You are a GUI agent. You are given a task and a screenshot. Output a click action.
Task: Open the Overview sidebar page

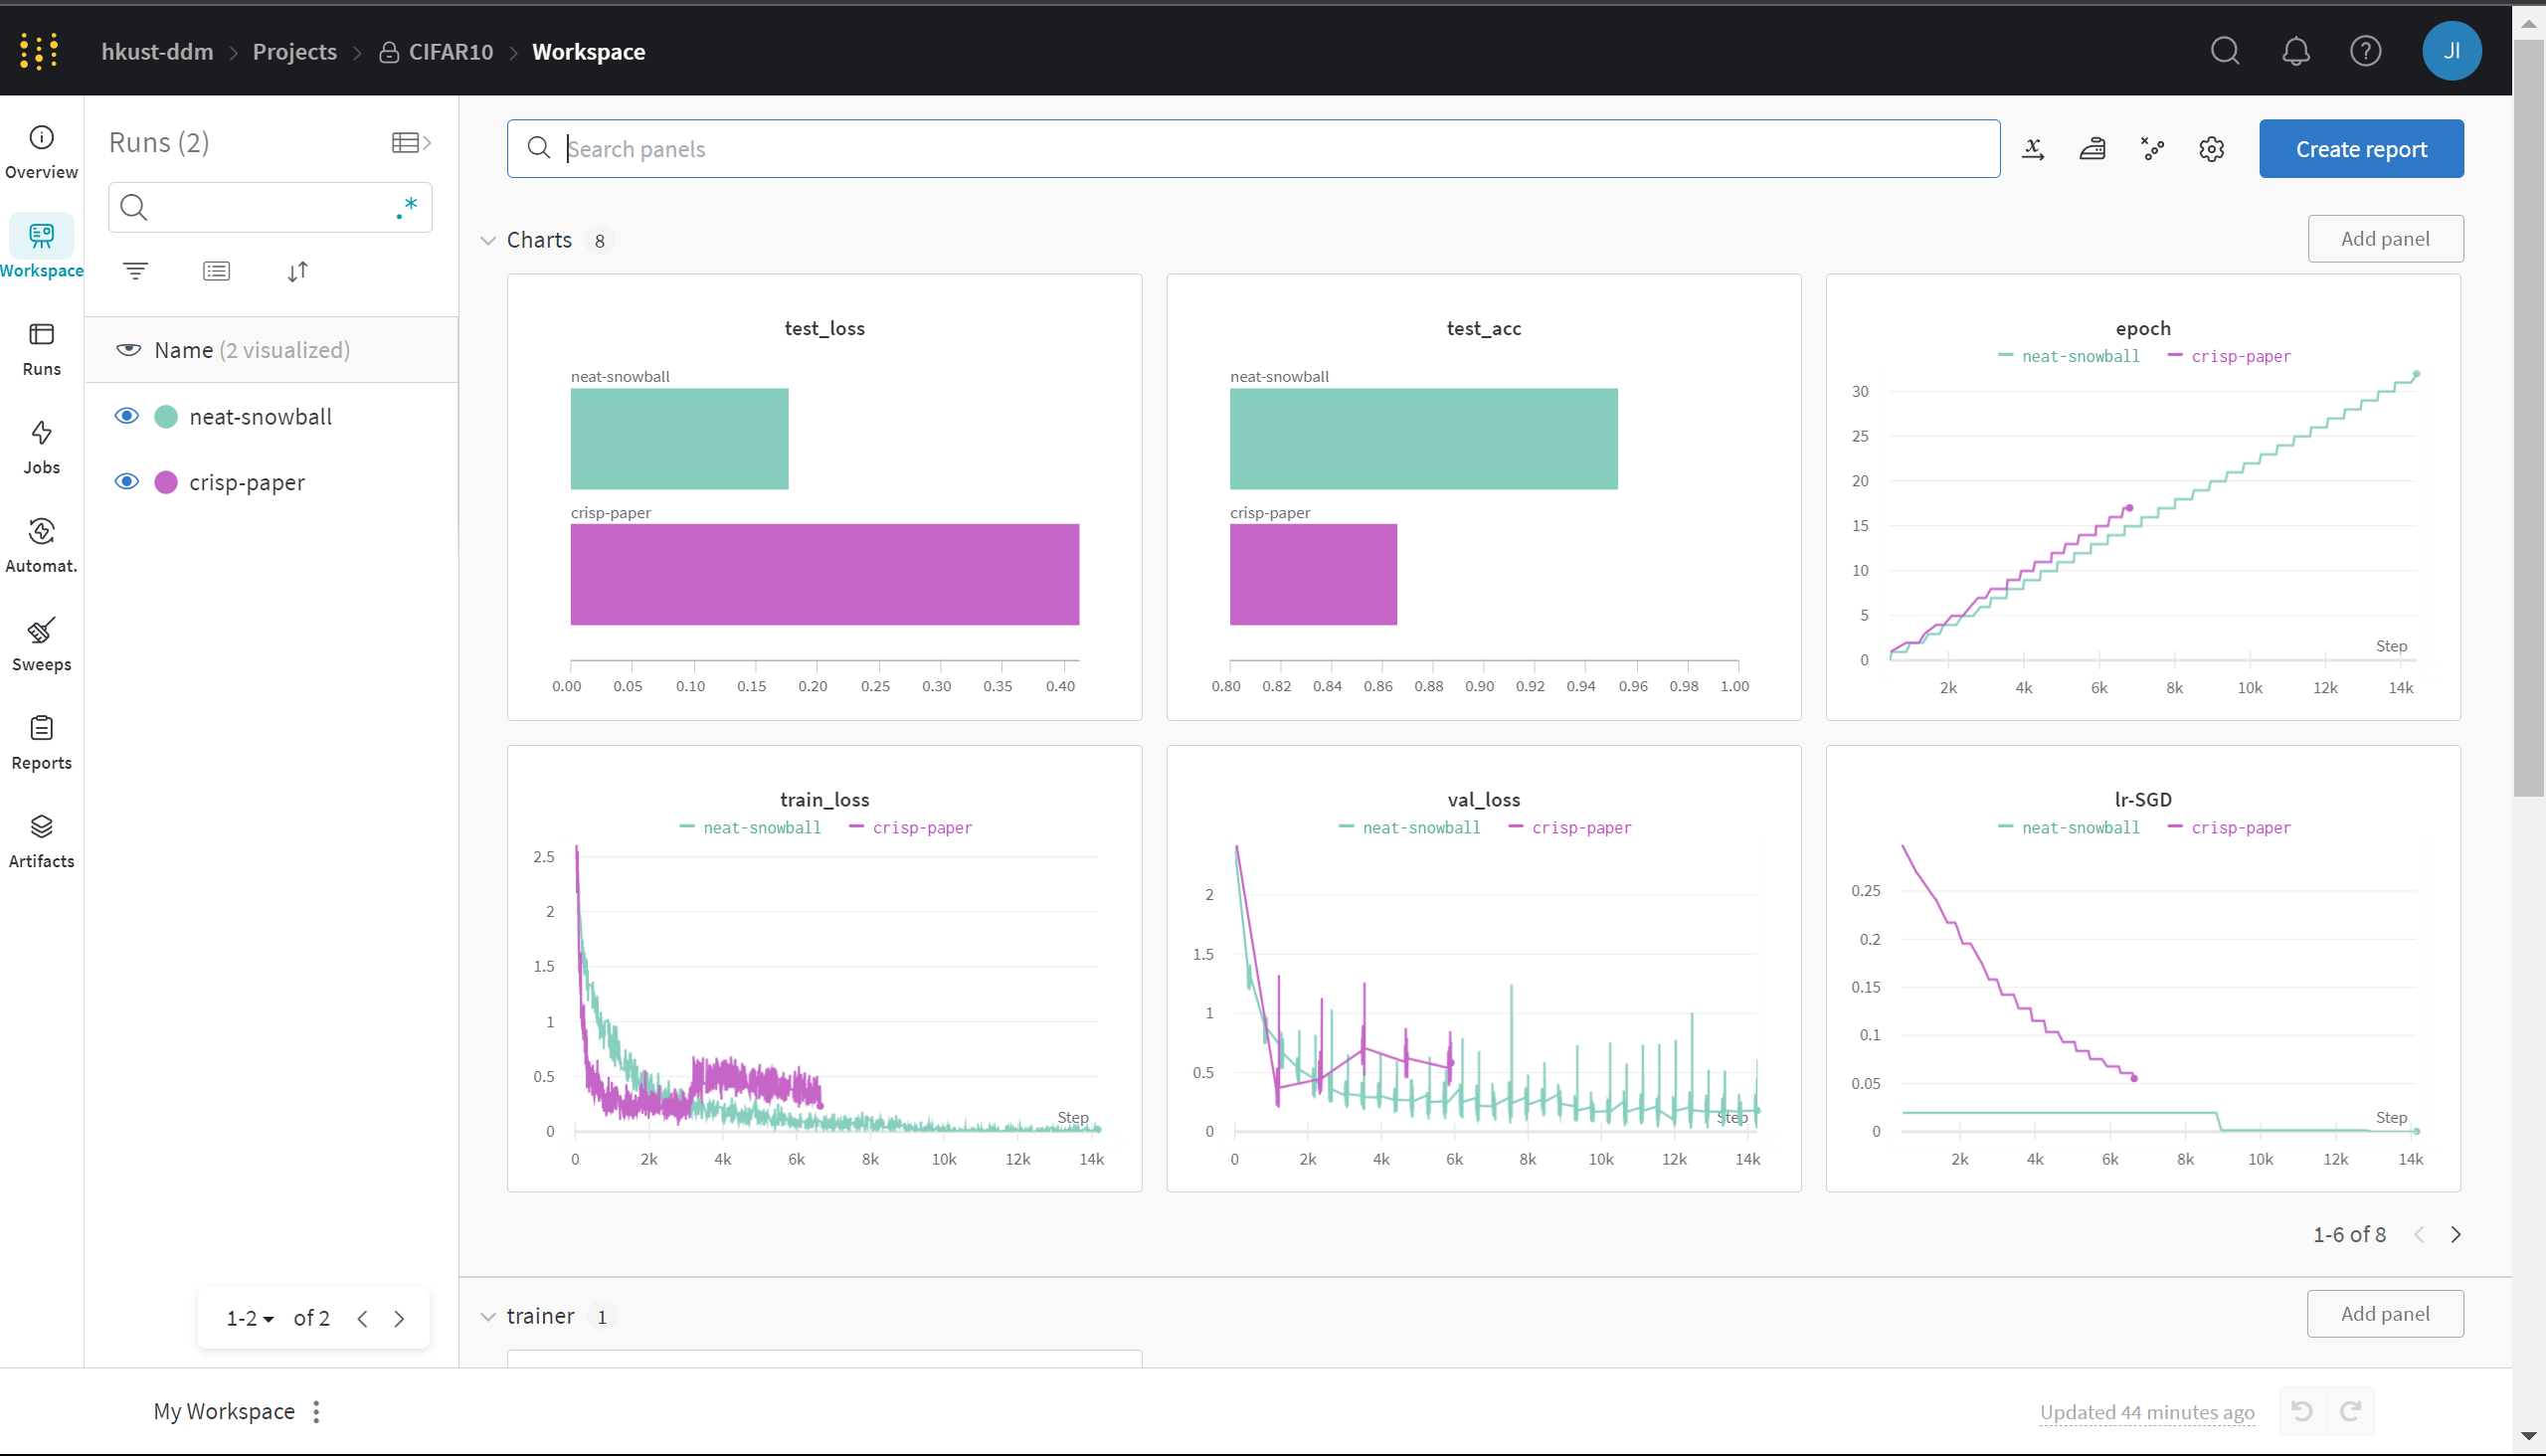tap(41, 152)
